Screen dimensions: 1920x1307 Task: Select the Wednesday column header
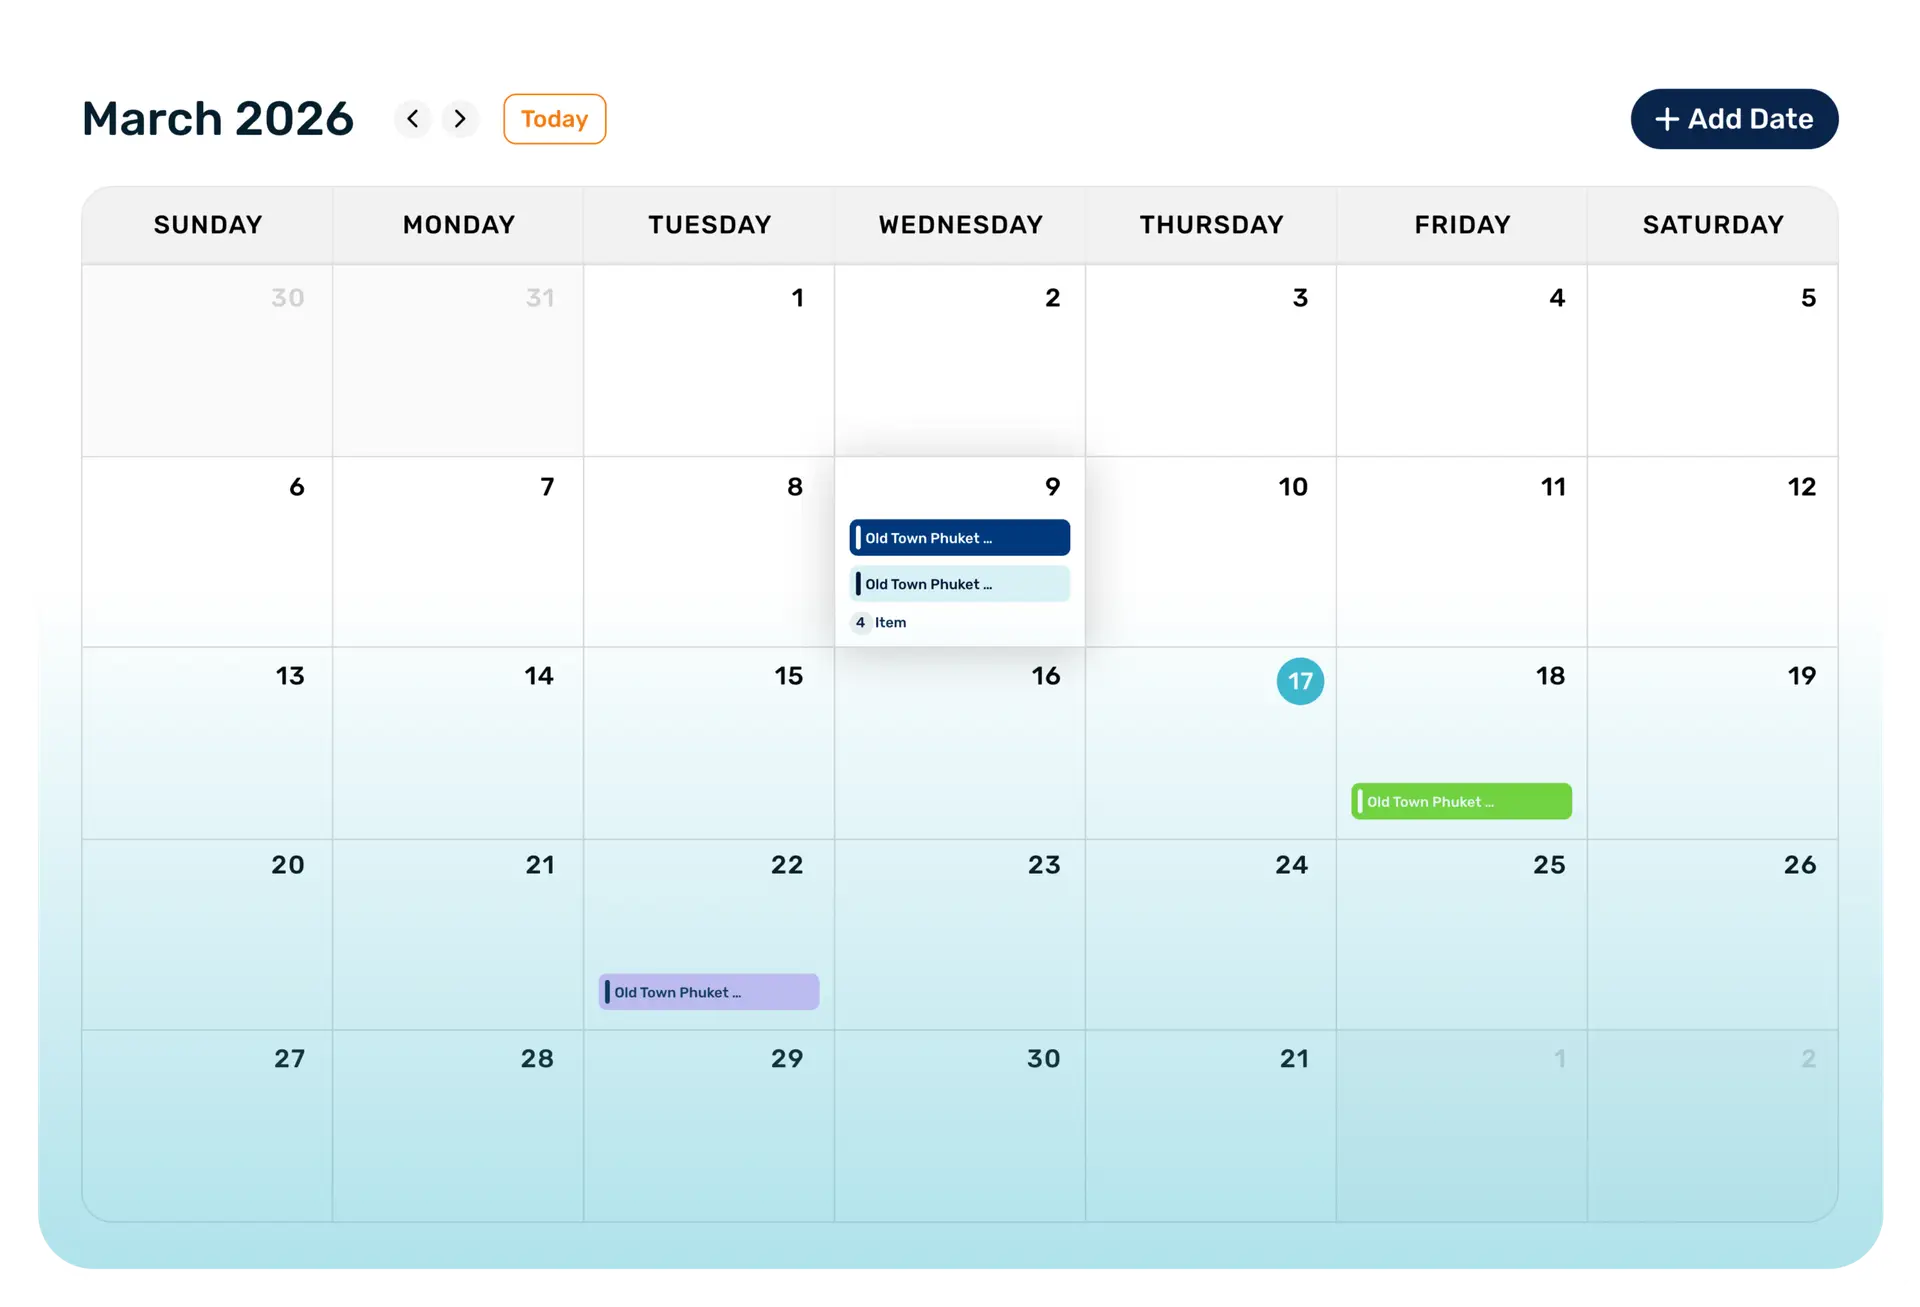coord(960,225)
